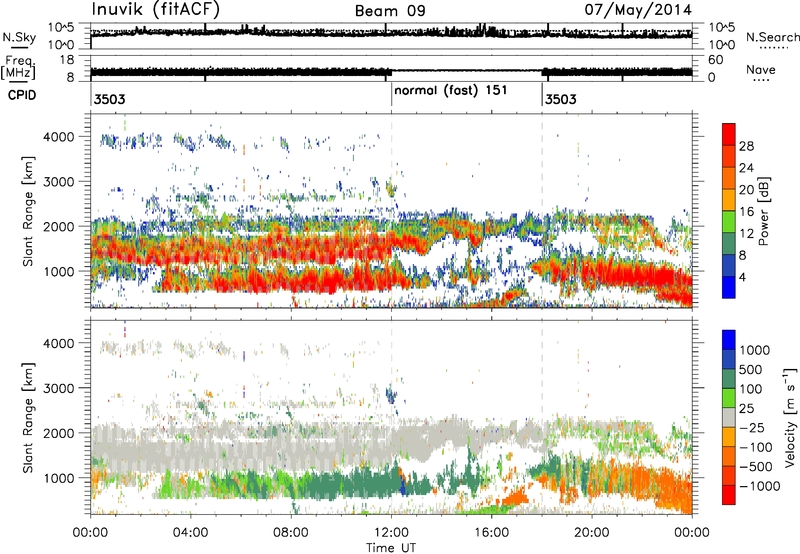
Task: Click the '16:00' time axis tick label
Action: (491, 533)
